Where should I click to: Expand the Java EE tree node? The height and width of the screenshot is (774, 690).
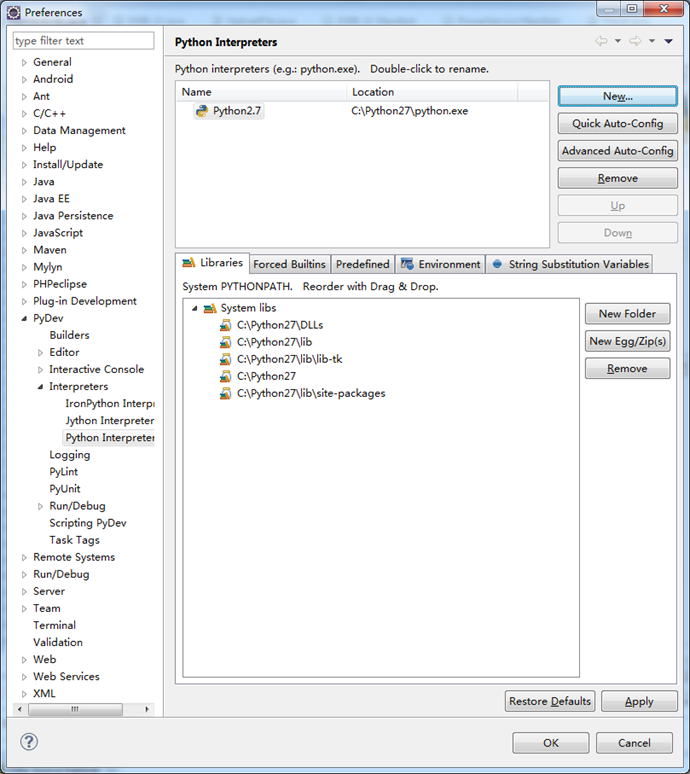point(24,199)
